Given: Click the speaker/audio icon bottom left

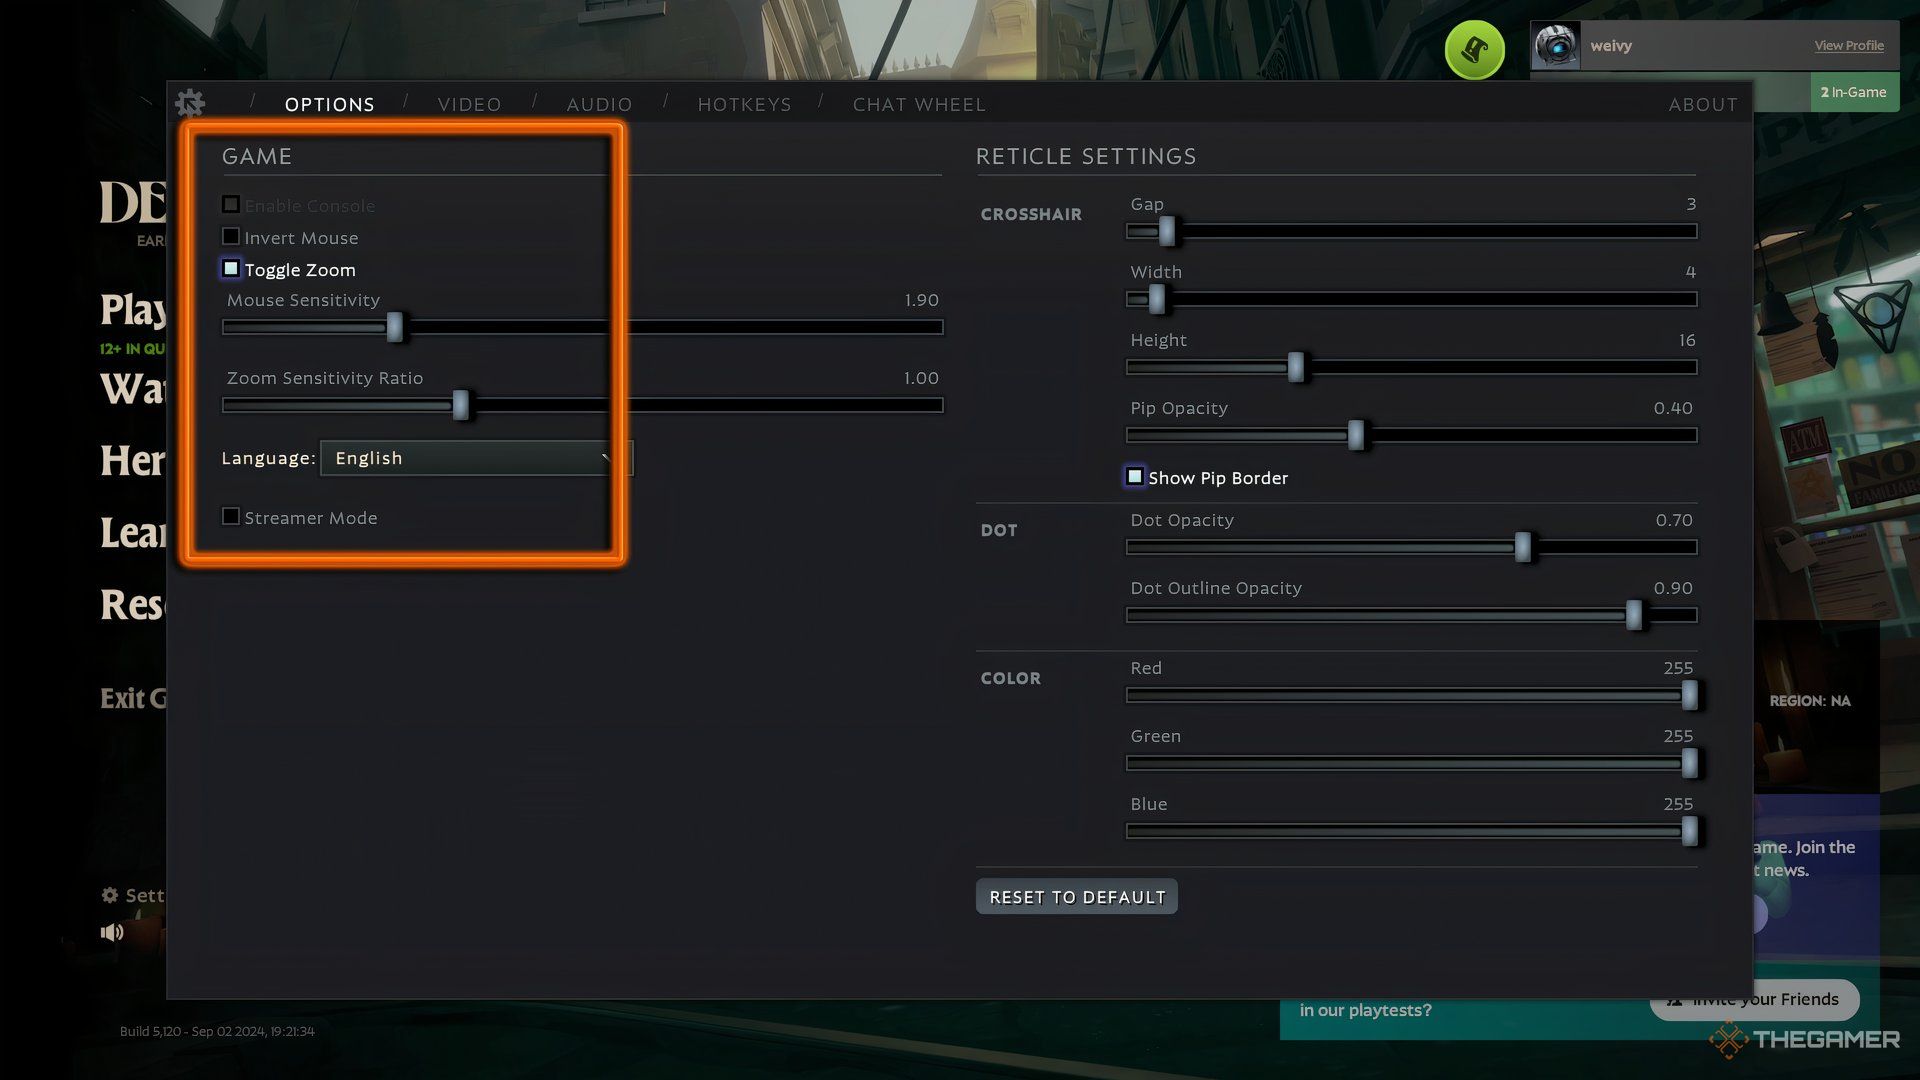Looking at the screenshot, I should (112, 932).
